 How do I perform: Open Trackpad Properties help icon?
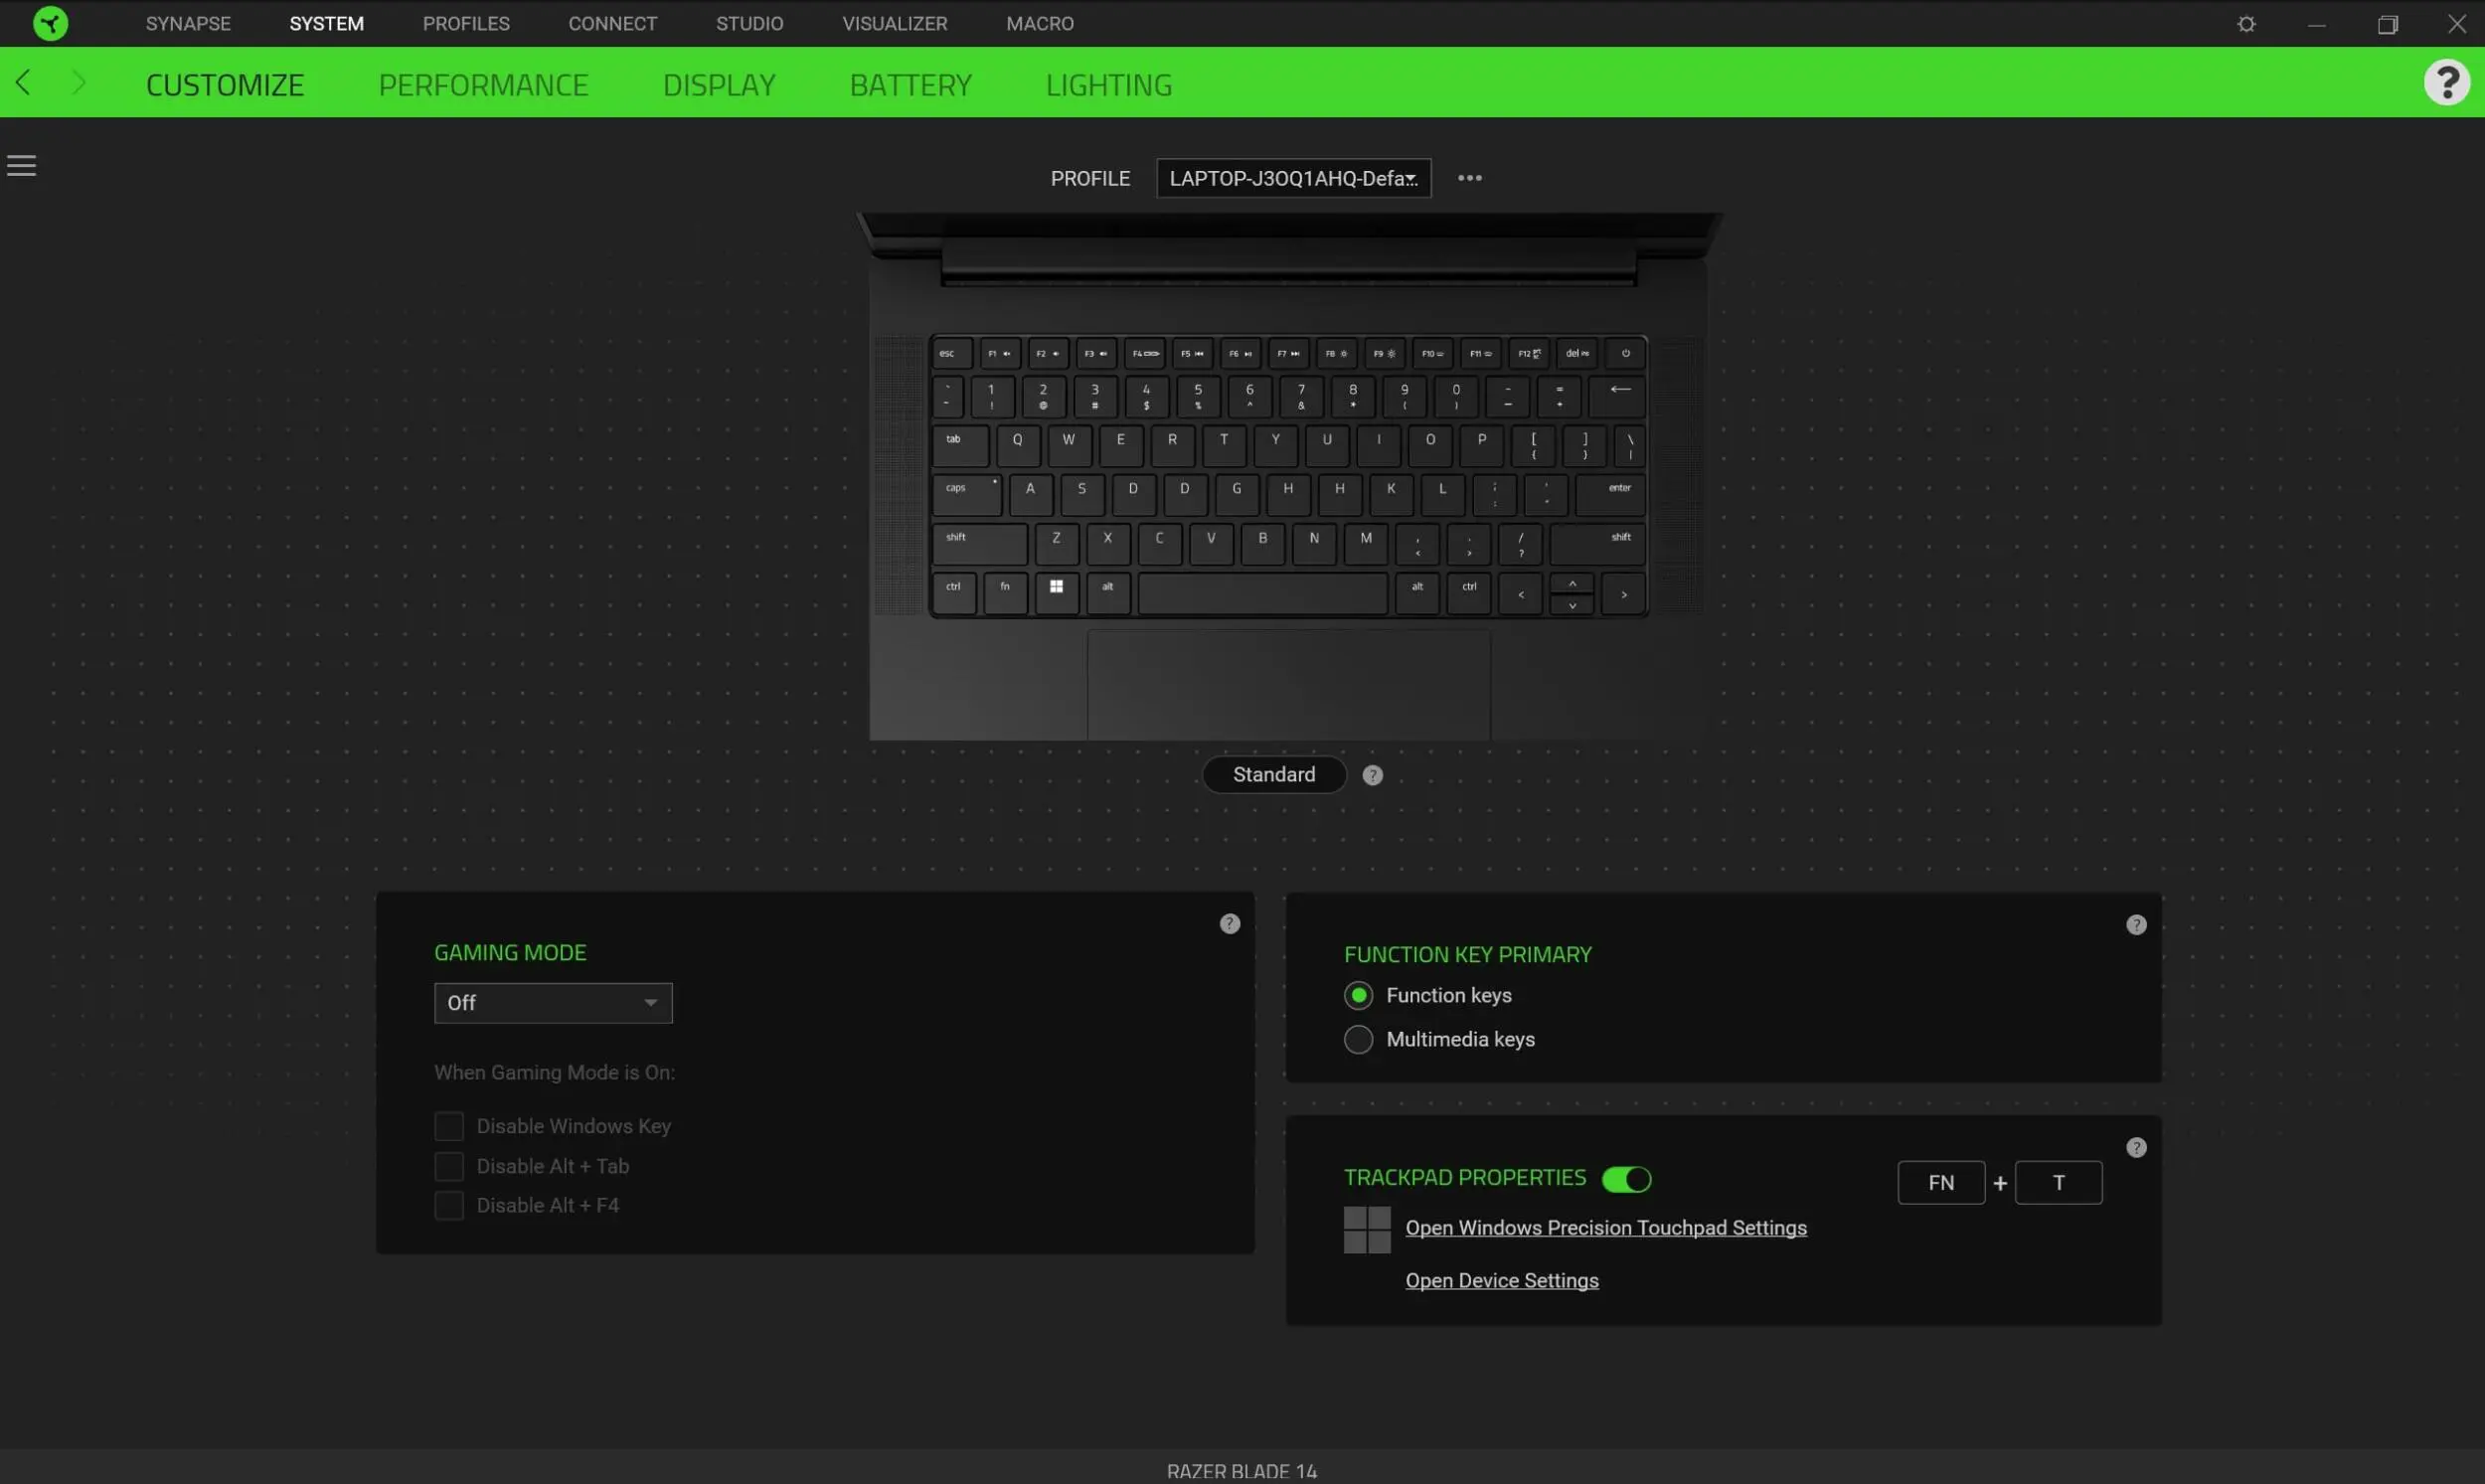tap(2135, 1147)
